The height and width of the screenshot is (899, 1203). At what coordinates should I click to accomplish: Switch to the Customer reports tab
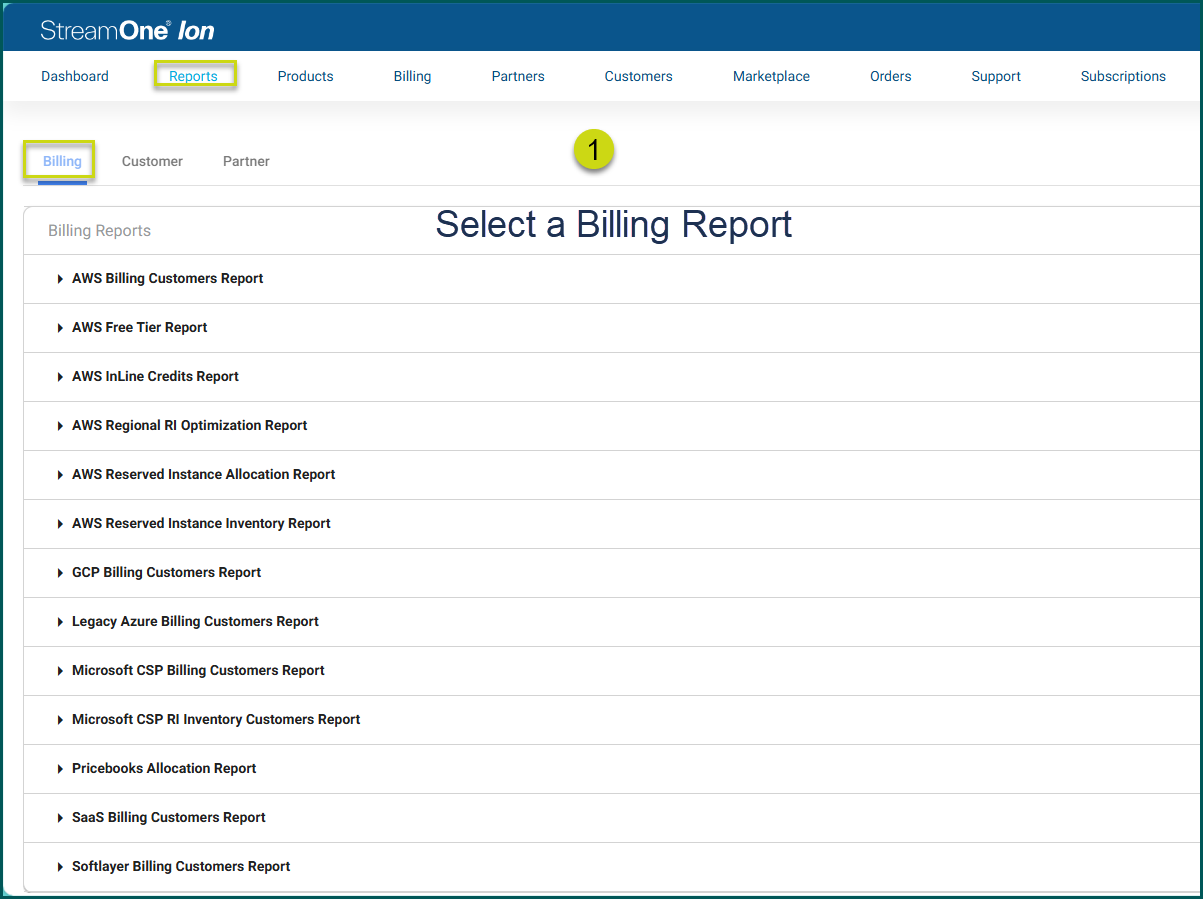[152, 161]
